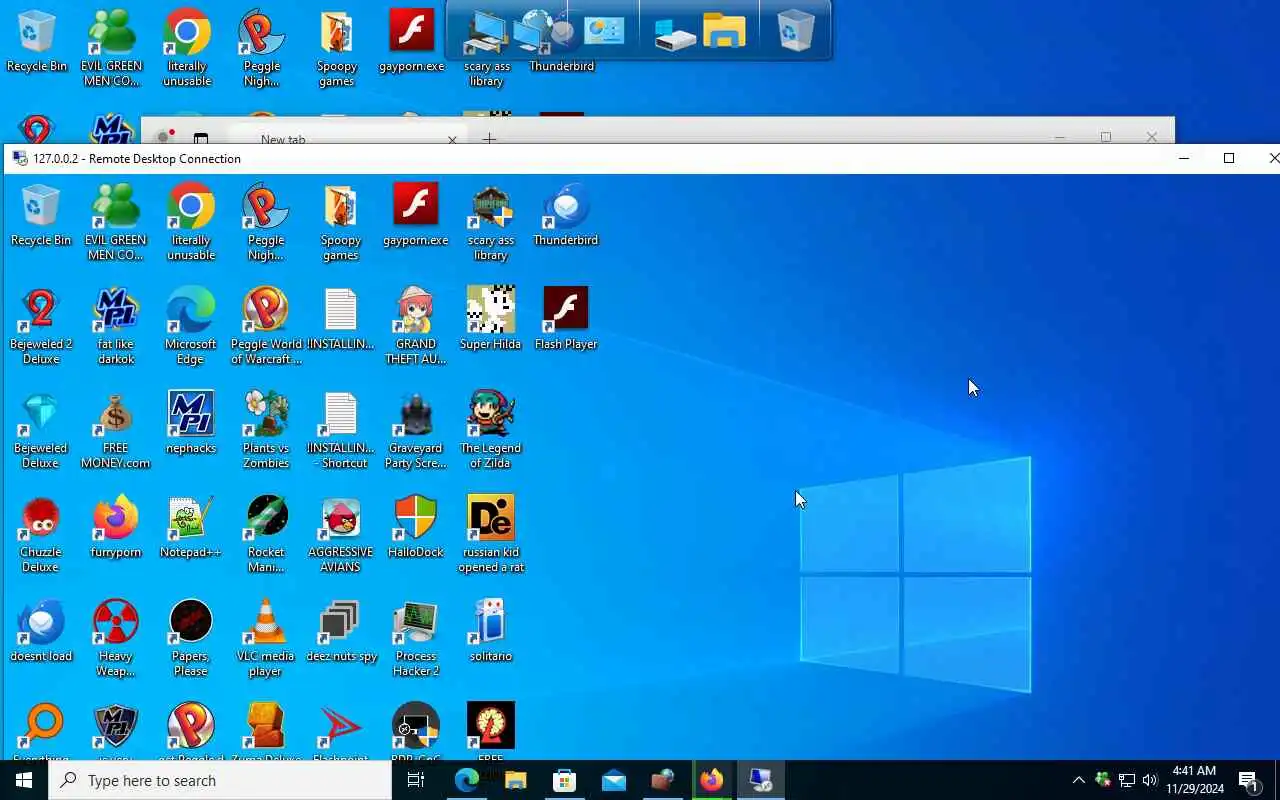Select 'fat like darkok' desktop icon
Screen dimensions: 1280x800
(116, 326)
